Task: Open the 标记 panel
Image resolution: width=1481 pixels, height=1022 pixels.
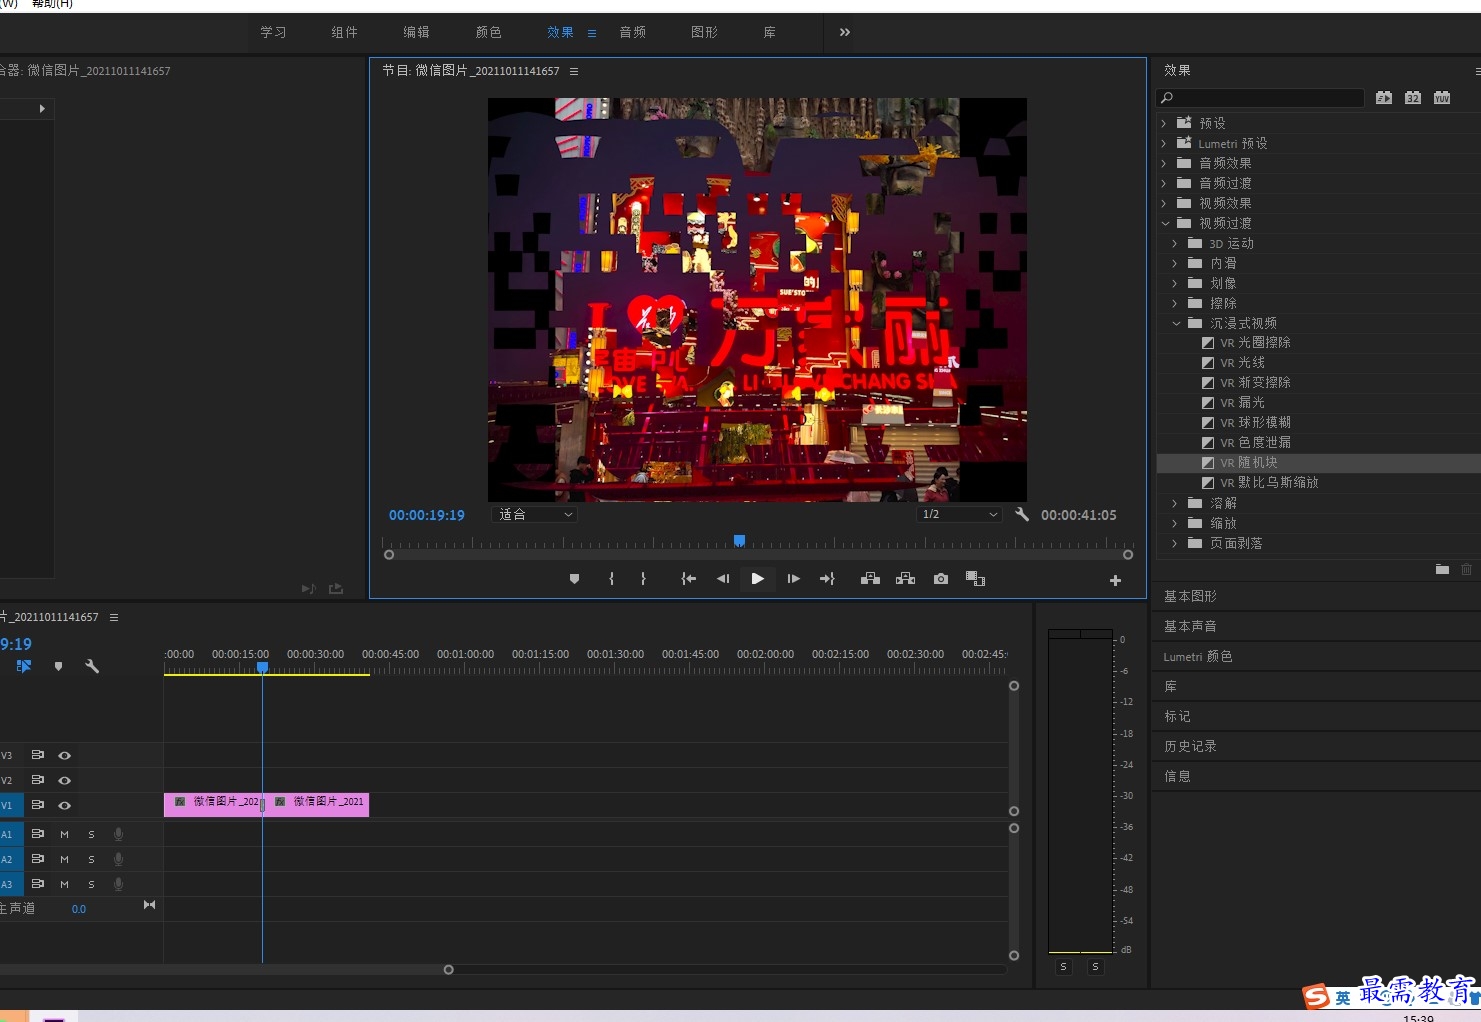Action: pos(1177,716)
